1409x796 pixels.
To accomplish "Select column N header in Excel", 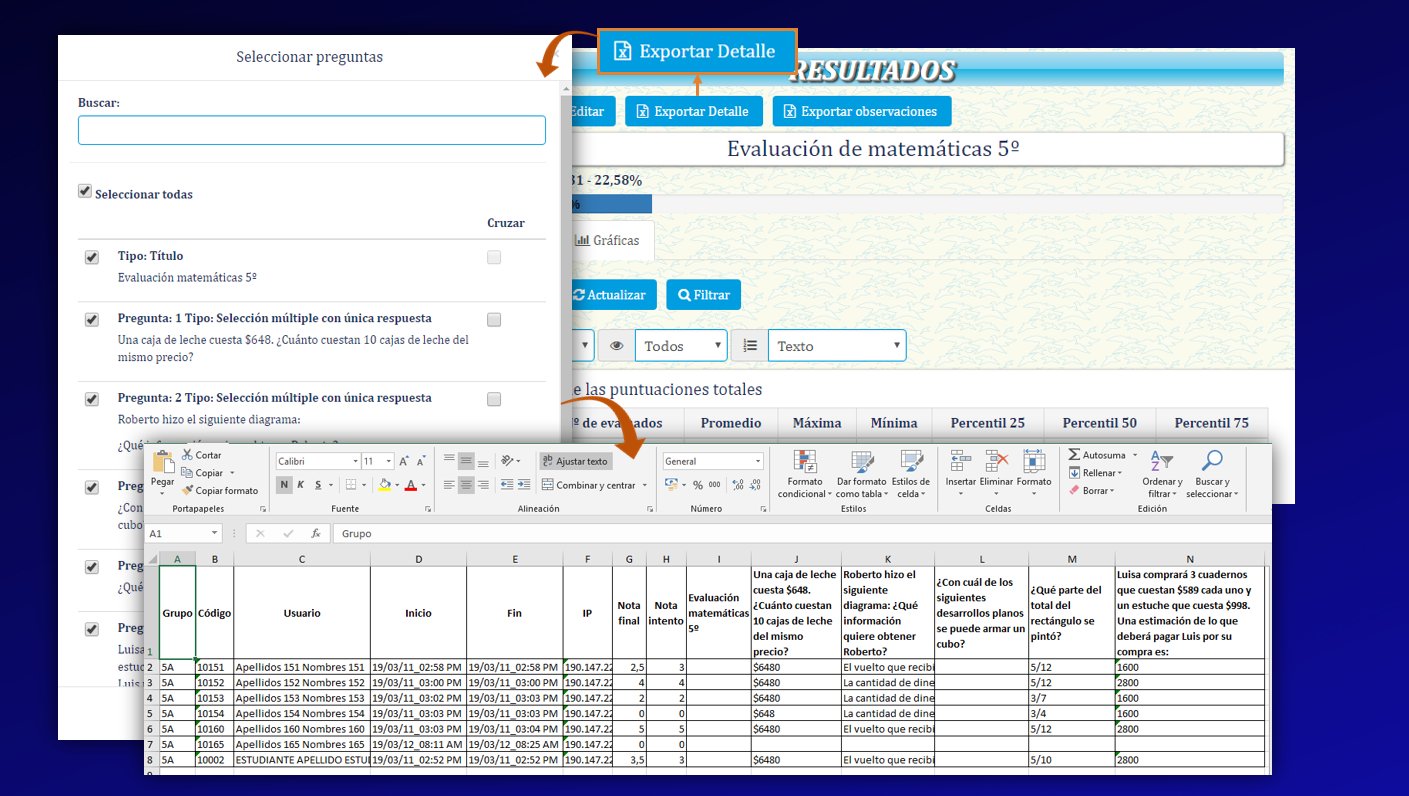I will (x=1190, y=559).
